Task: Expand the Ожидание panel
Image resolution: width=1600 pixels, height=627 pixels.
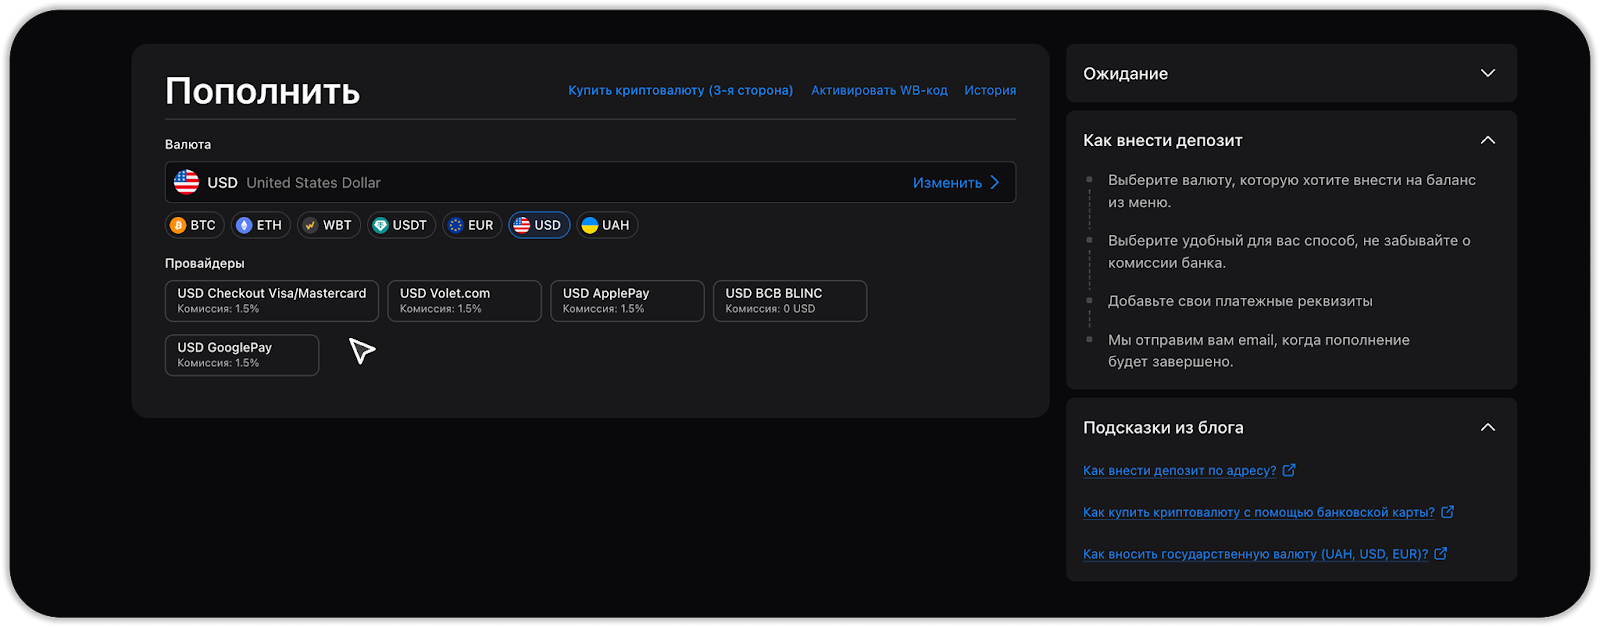Action: pyautogui.click(x=1487, y=73)
